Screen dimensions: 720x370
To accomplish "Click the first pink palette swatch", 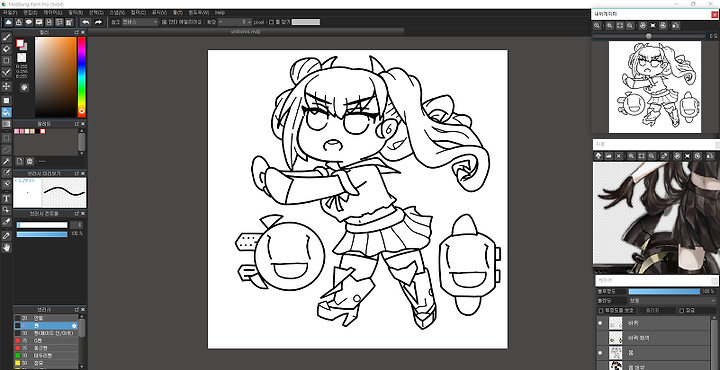I will pyautogui.click(x=17, y=131).
